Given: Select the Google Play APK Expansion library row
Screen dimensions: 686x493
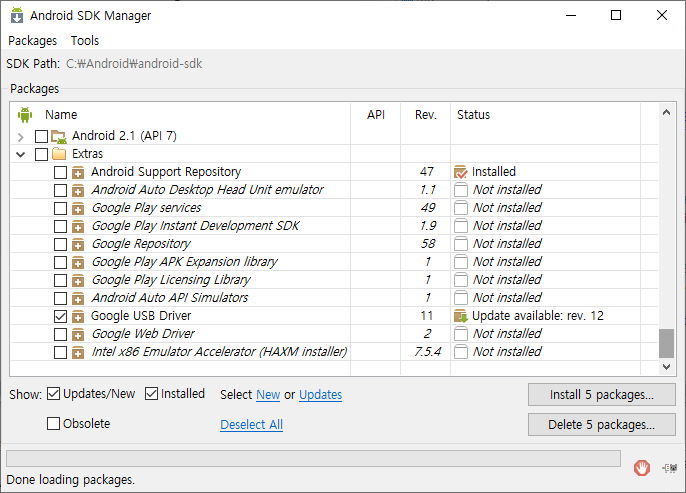Looking at the screenshot, I should click(334, 262).
